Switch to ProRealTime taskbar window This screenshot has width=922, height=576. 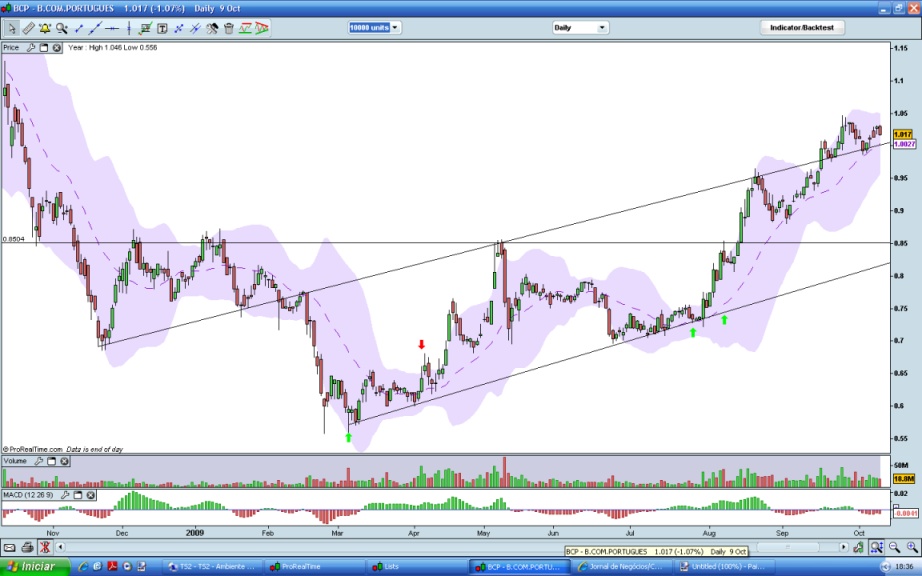313,567
